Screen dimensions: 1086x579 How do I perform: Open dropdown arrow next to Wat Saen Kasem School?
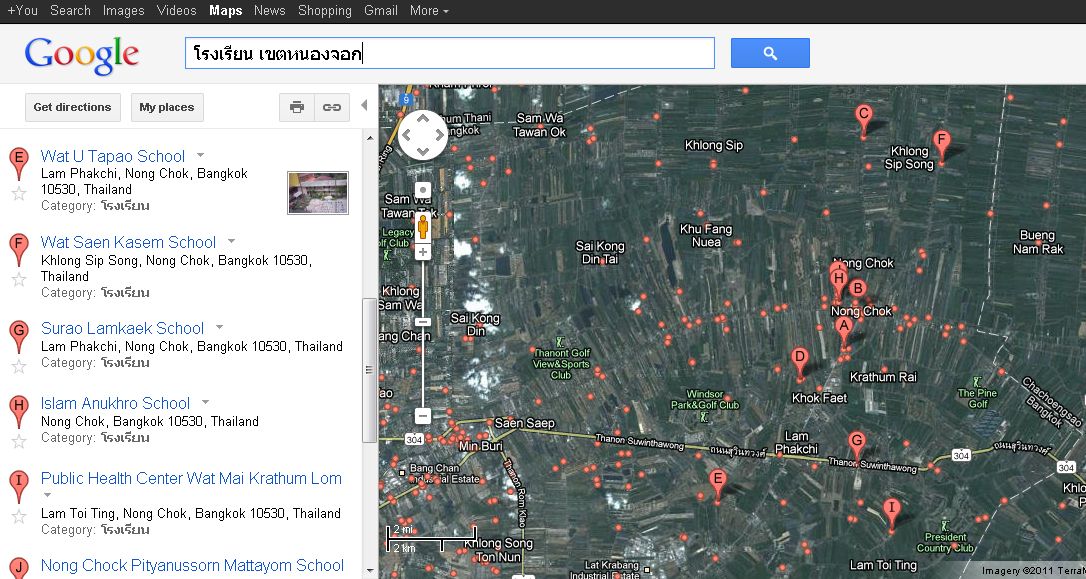[231, 241]
